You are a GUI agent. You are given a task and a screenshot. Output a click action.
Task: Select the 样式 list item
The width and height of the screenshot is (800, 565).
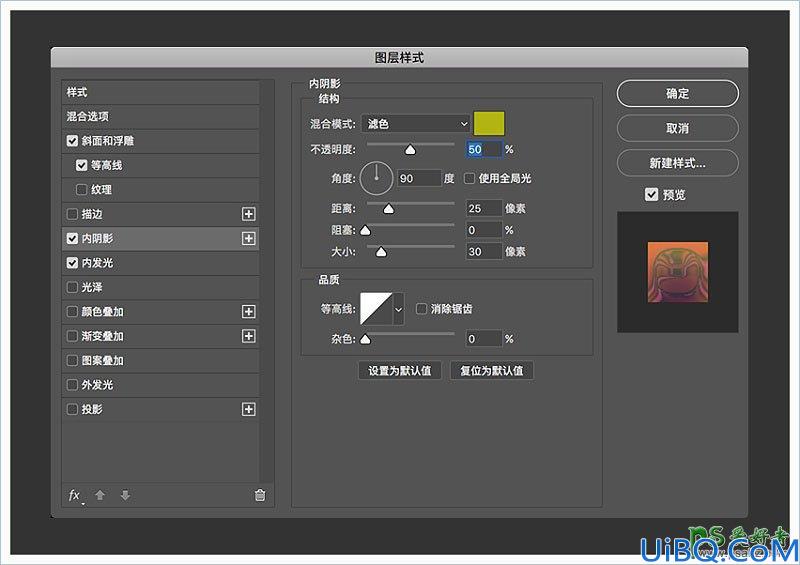(160, 92)
